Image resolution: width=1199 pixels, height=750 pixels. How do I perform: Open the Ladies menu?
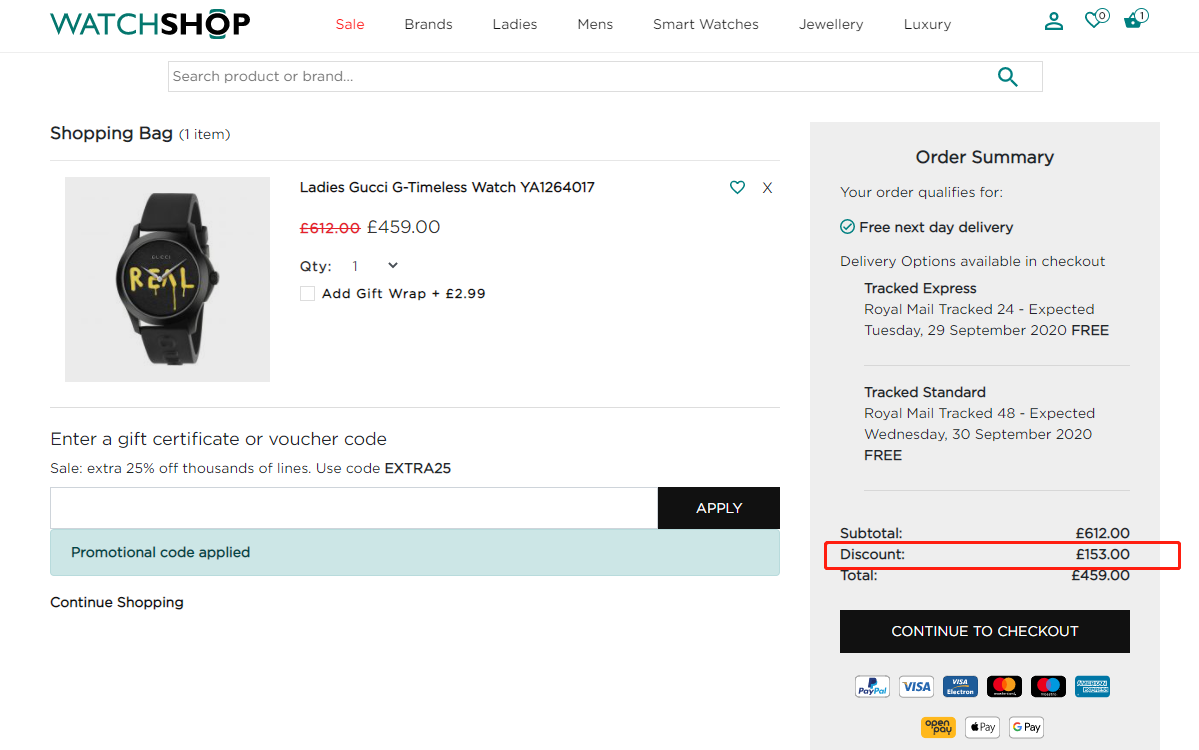click(515, 24)
